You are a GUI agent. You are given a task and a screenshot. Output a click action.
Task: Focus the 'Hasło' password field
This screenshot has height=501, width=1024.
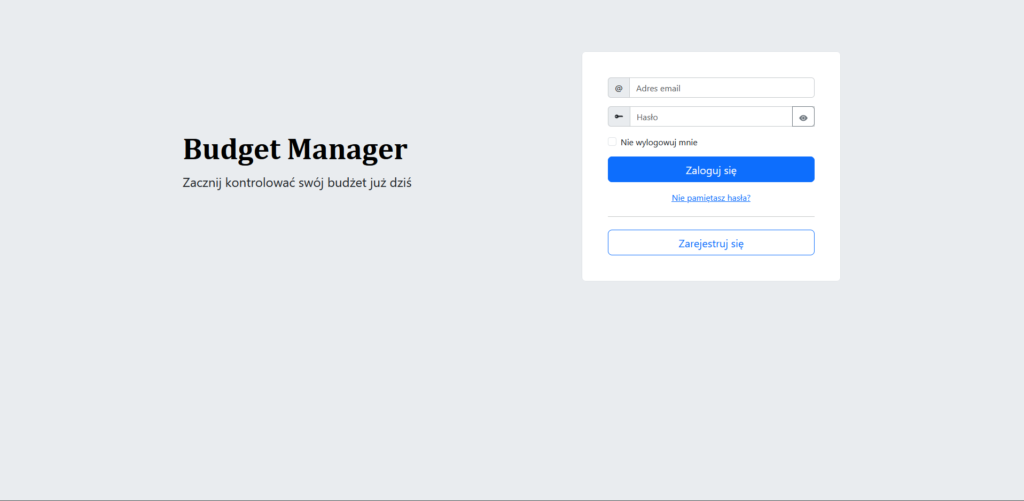(x=710, y=117)
